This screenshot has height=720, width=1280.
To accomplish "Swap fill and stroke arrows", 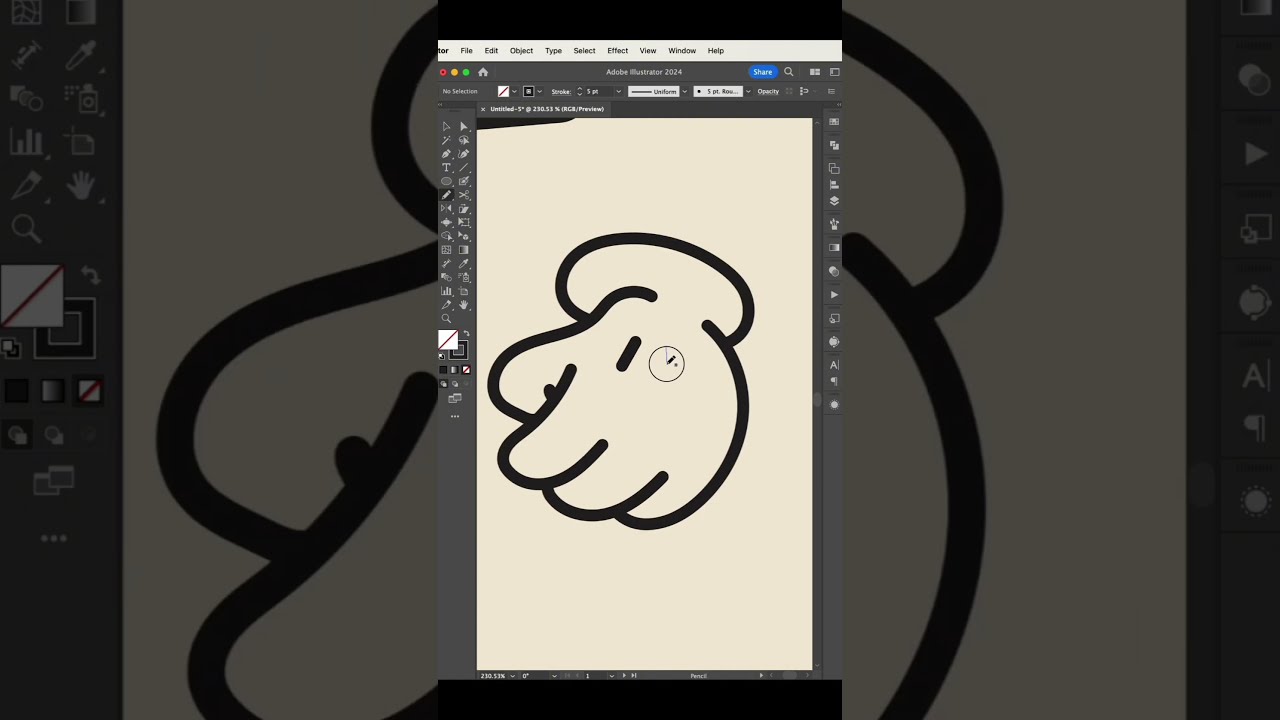I will (x=466, y=334).
